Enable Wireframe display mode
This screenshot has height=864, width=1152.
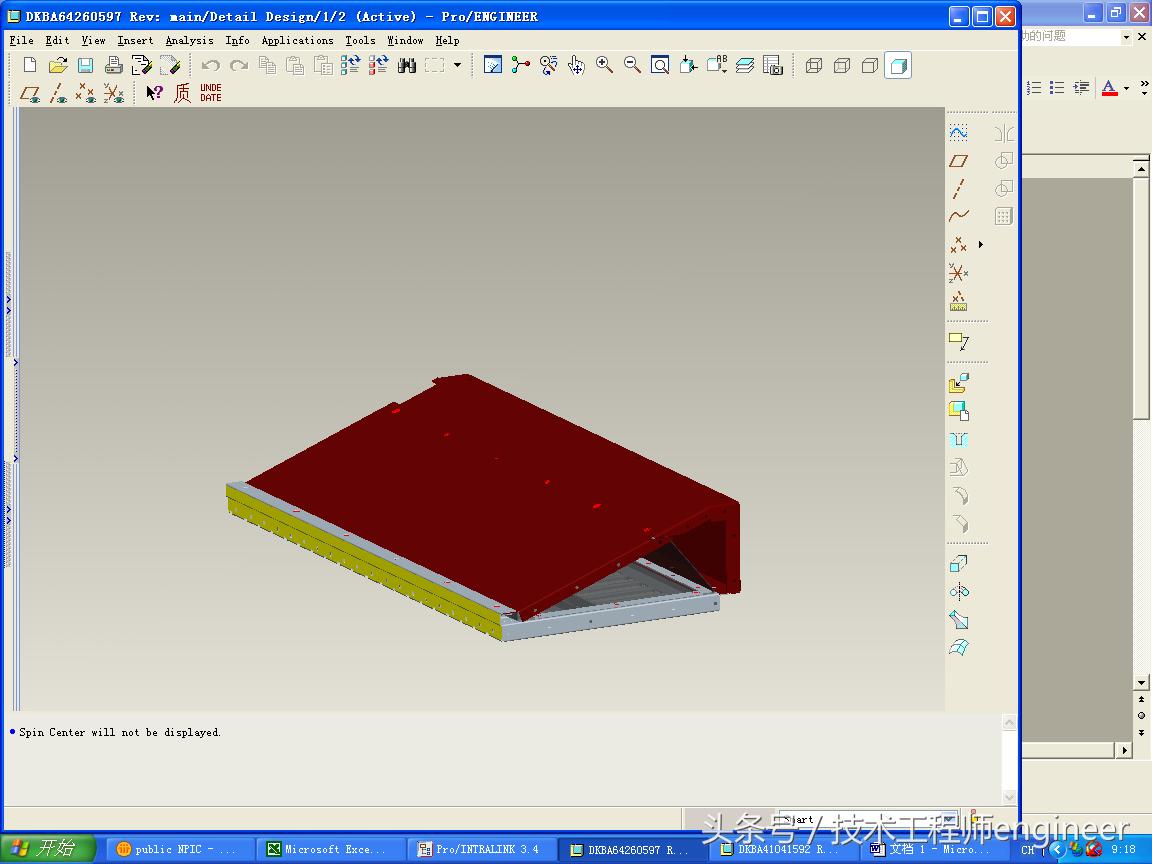(x=814, y=65)
